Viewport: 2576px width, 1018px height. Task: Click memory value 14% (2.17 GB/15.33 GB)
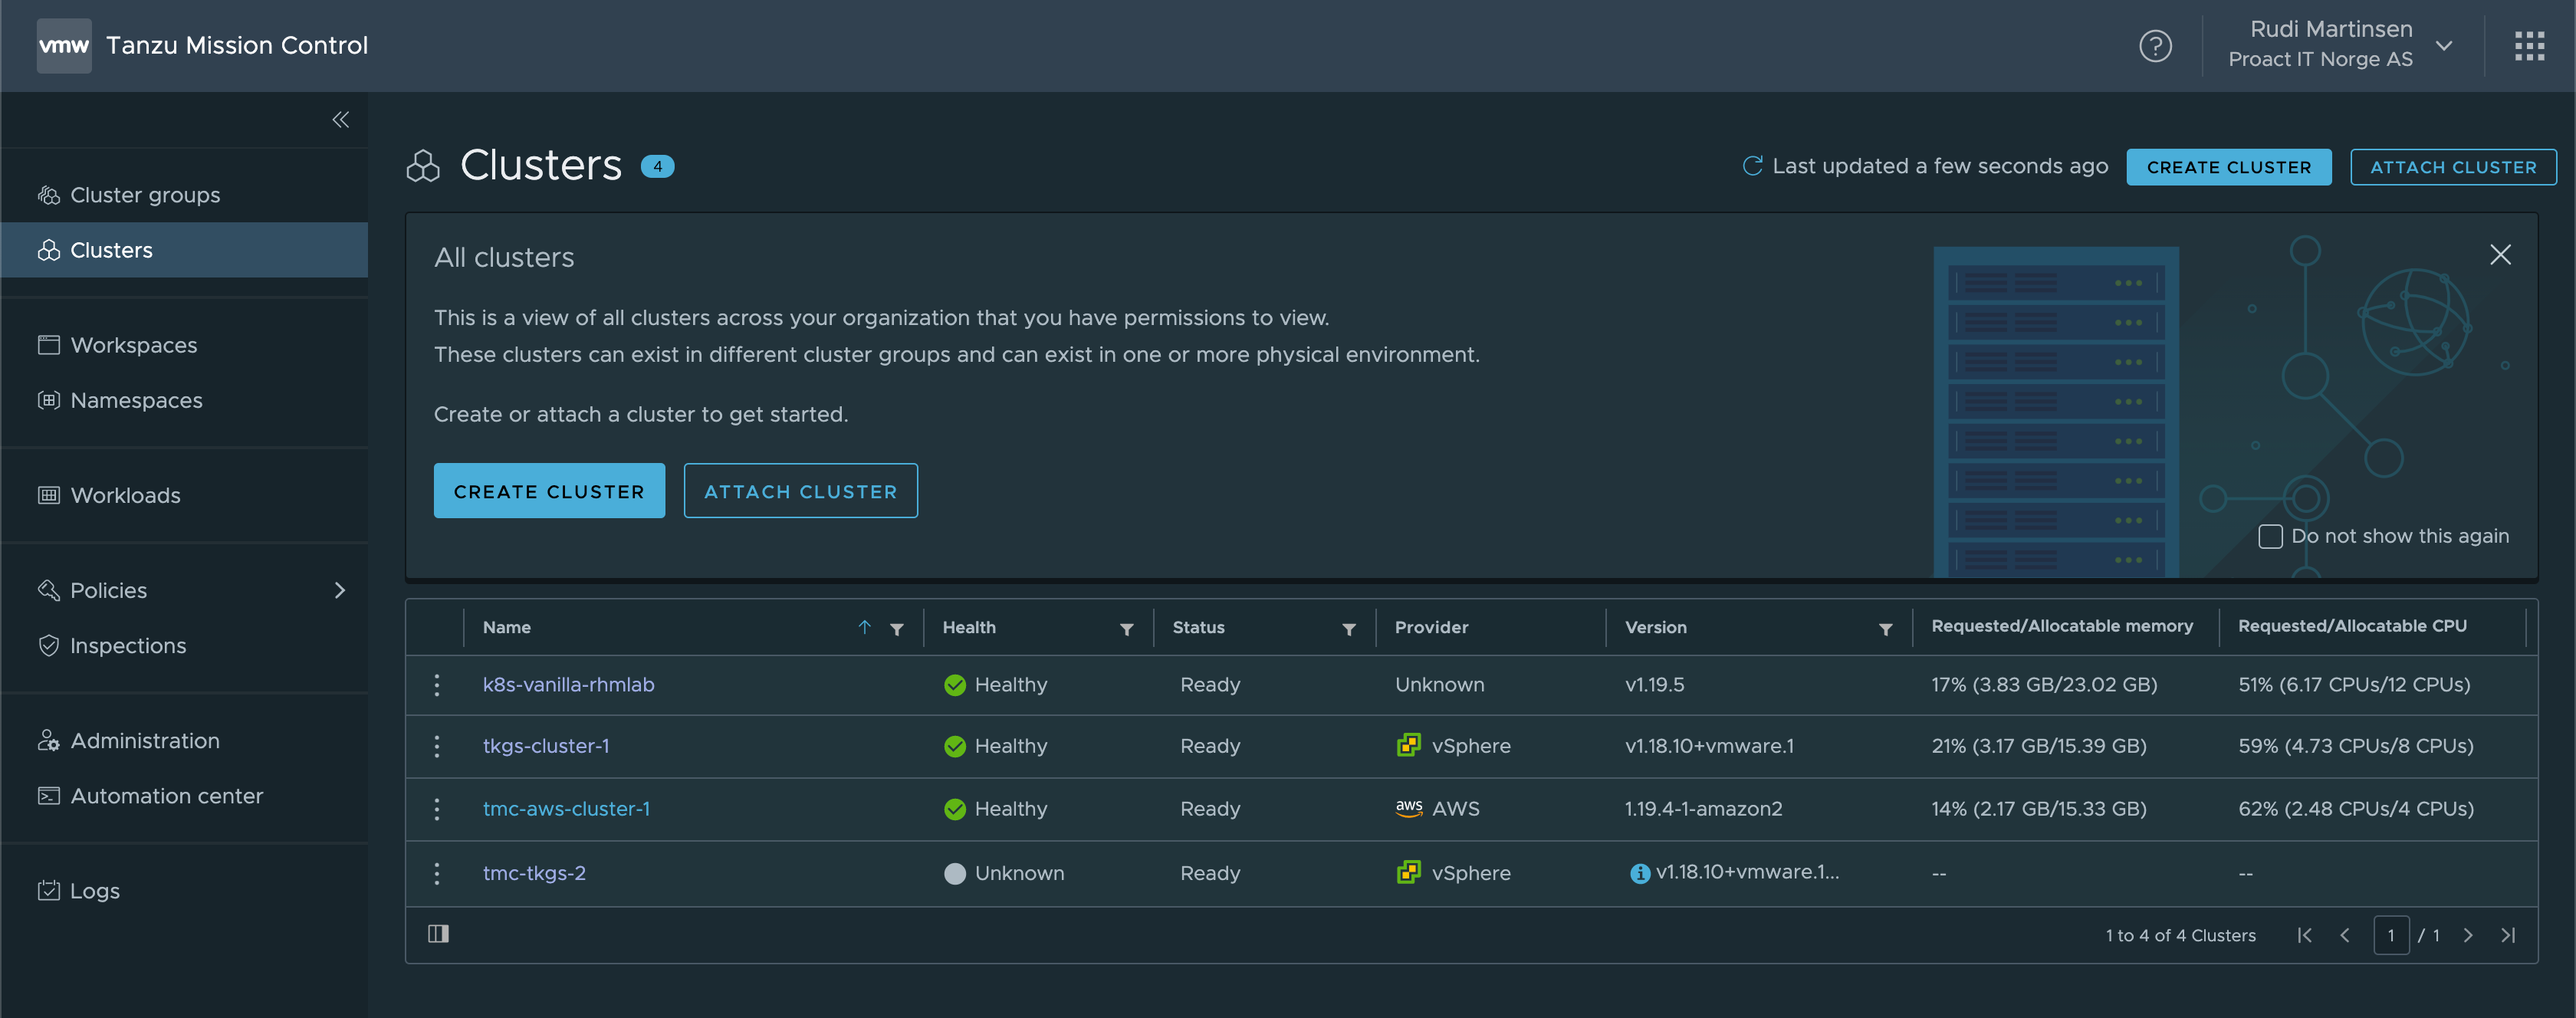tap(2038, 809)
